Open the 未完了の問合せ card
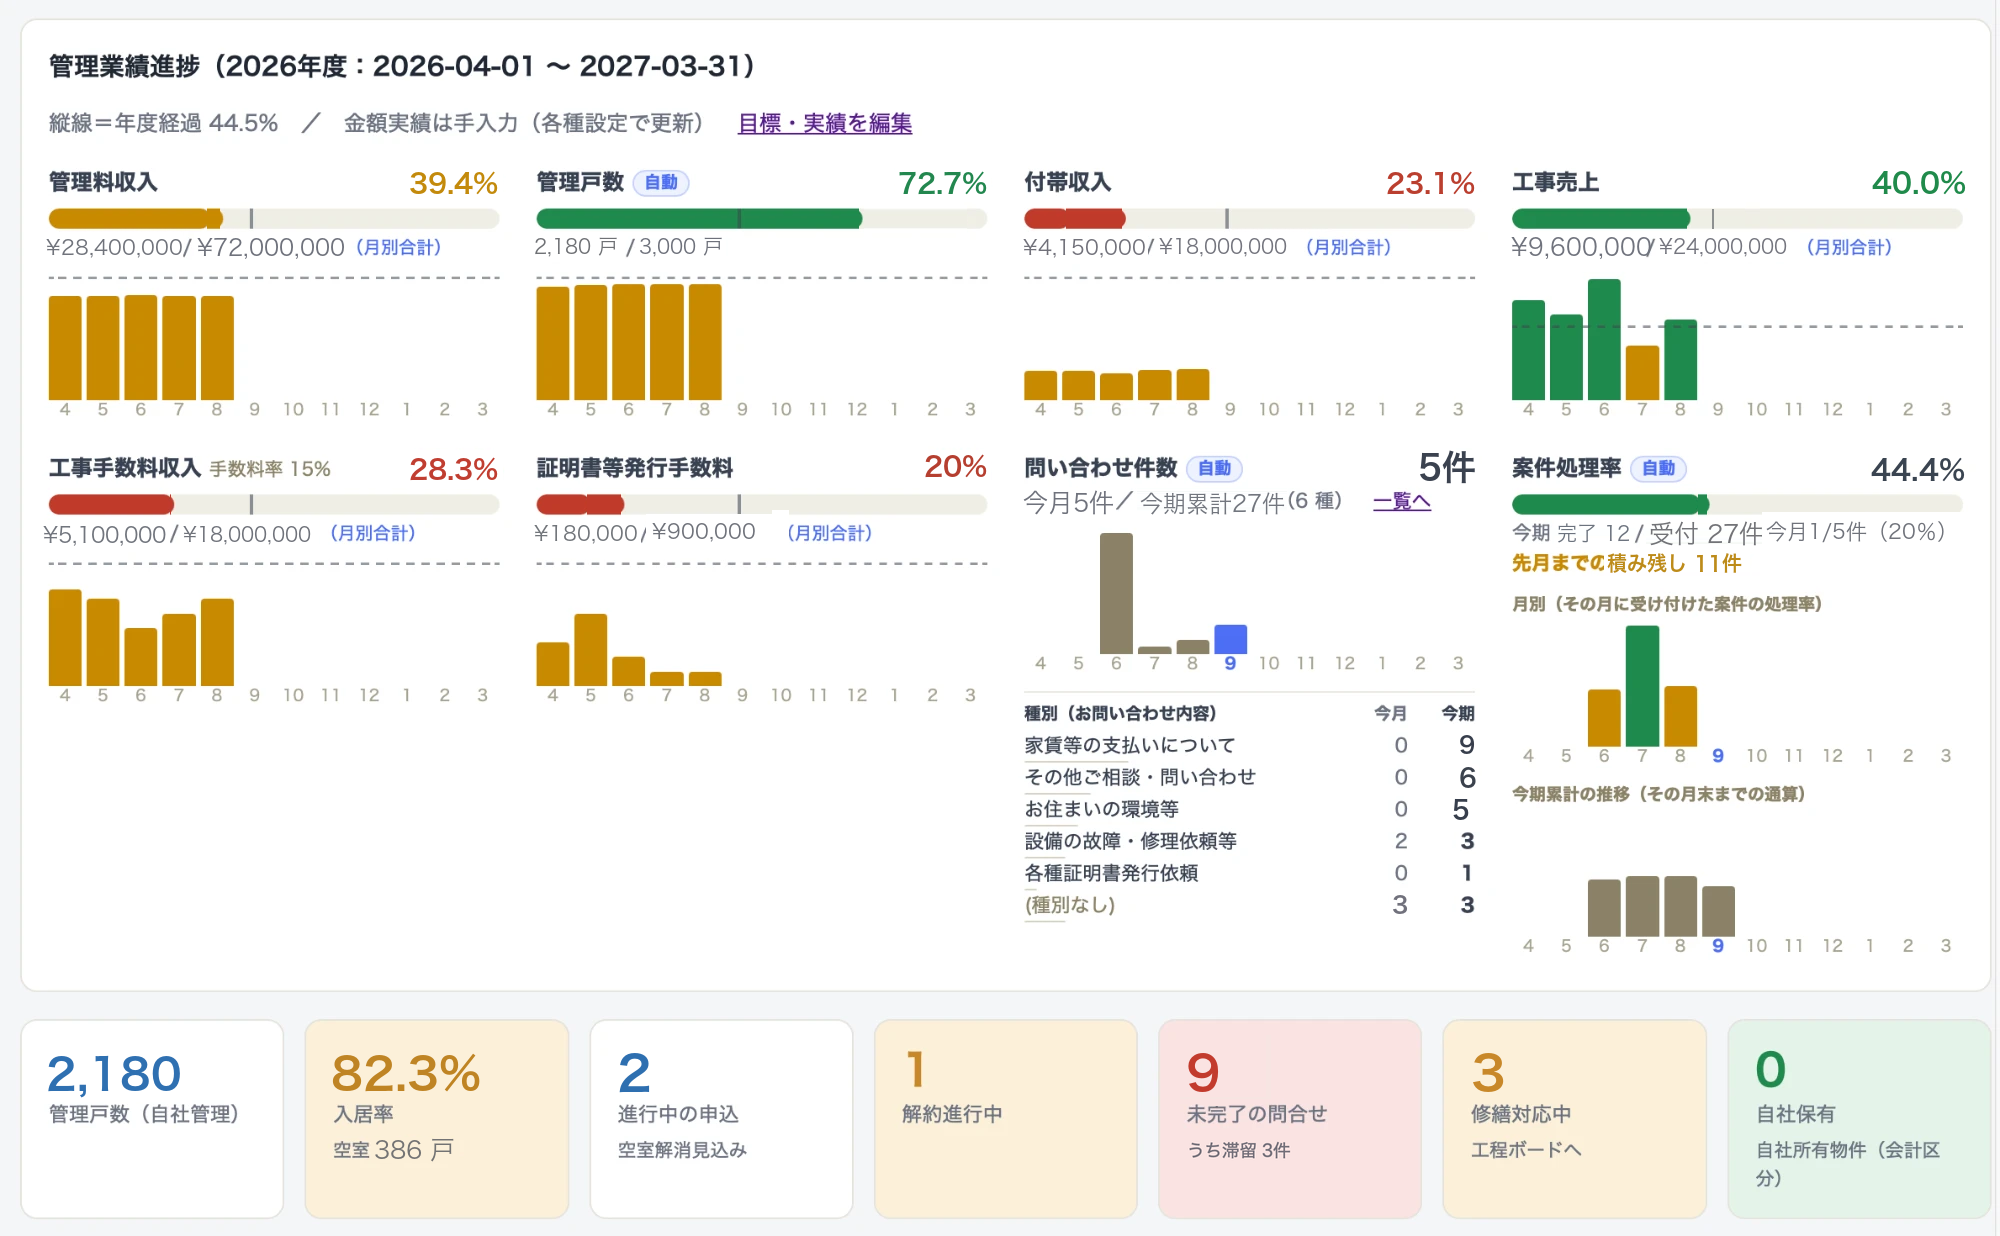 pyautogui.click(x=1290, y=1119)
